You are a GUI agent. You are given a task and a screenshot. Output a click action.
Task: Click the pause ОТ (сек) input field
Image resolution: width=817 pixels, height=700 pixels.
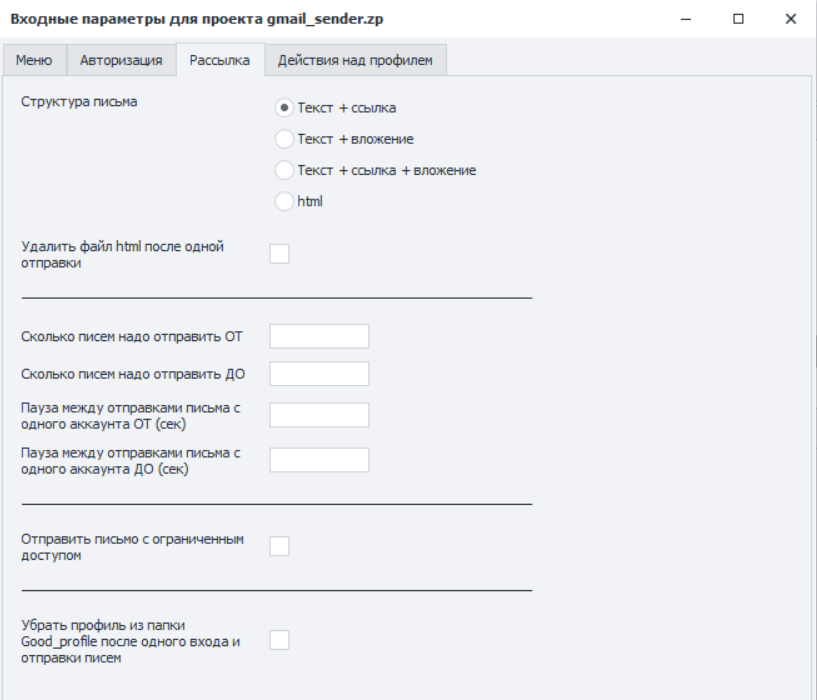coord(319,415)
